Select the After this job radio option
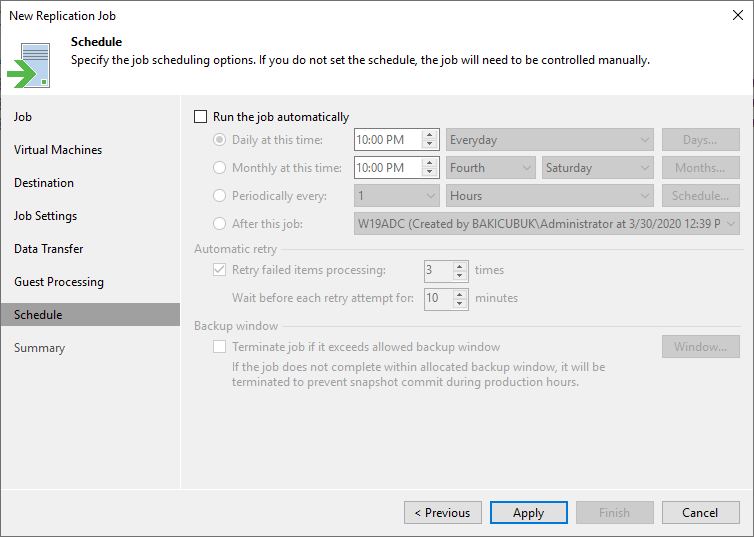Screen dimensions: 754x537 [x=219, y=224]
